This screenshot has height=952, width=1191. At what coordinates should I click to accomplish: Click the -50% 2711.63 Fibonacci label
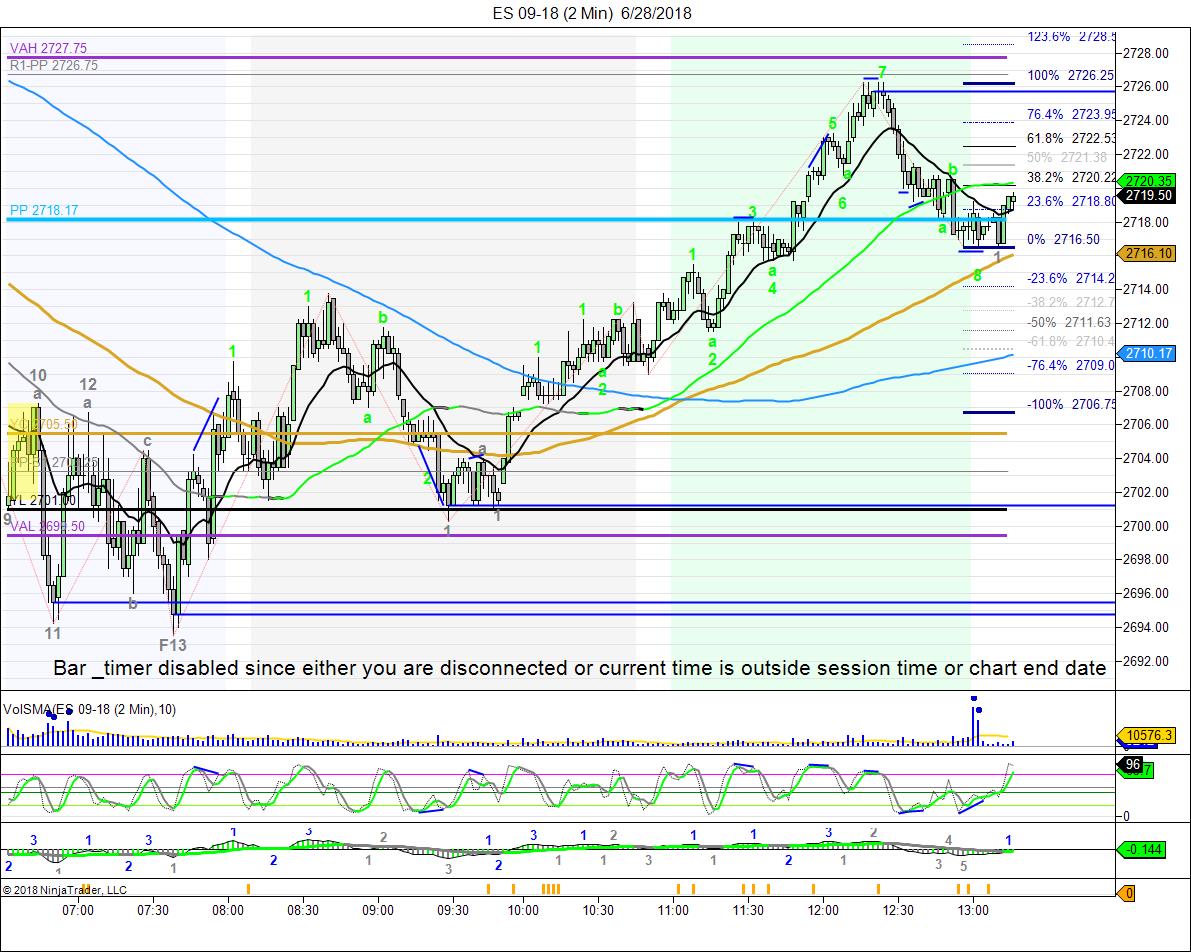tap(1069, 322)
